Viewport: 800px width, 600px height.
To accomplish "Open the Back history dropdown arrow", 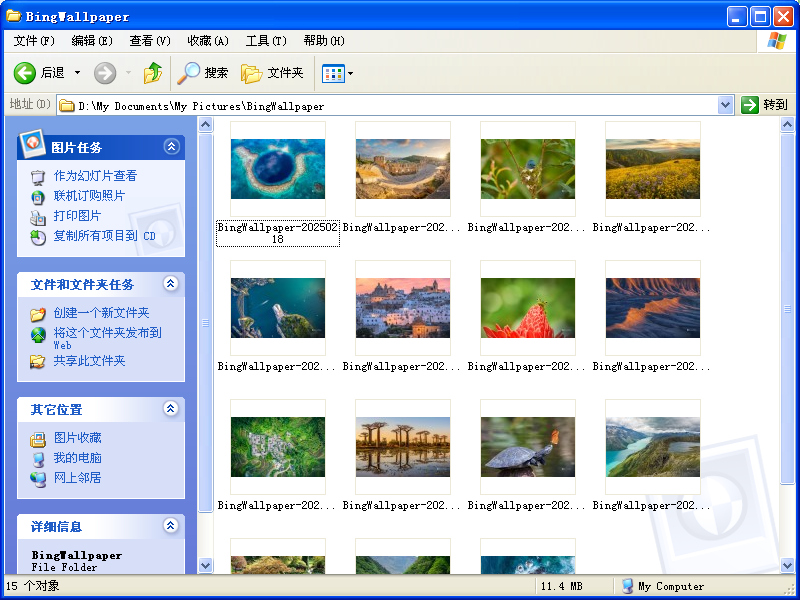I will 78,73.
